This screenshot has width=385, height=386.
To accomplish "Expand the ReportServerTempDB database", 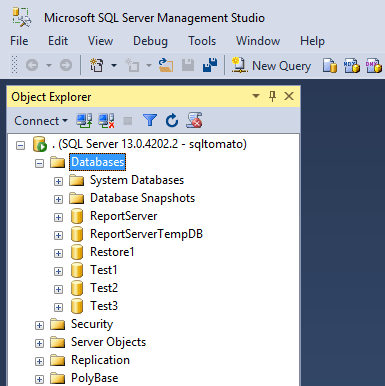I will coord(58,236).
